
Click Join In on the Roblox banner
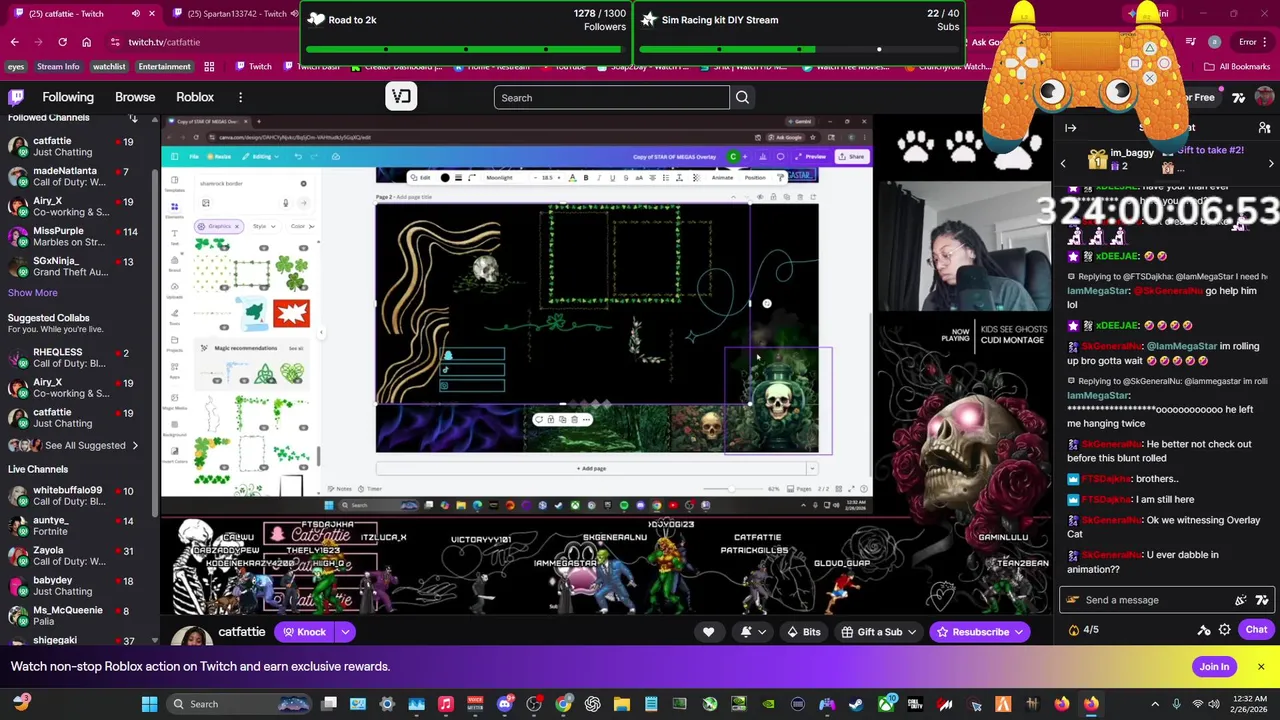pyautogui.click(x=1214, y=667)
